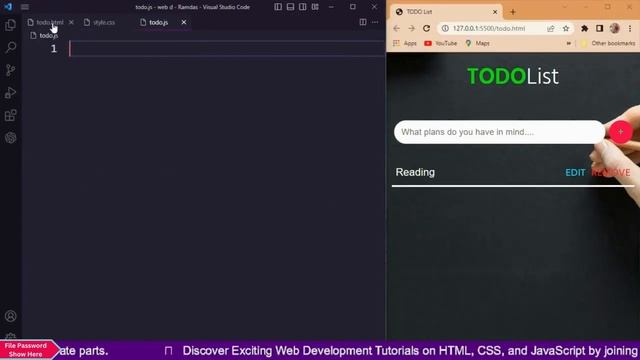
Task: Bookmark this page with the star icon
Action: coord(566,28)
